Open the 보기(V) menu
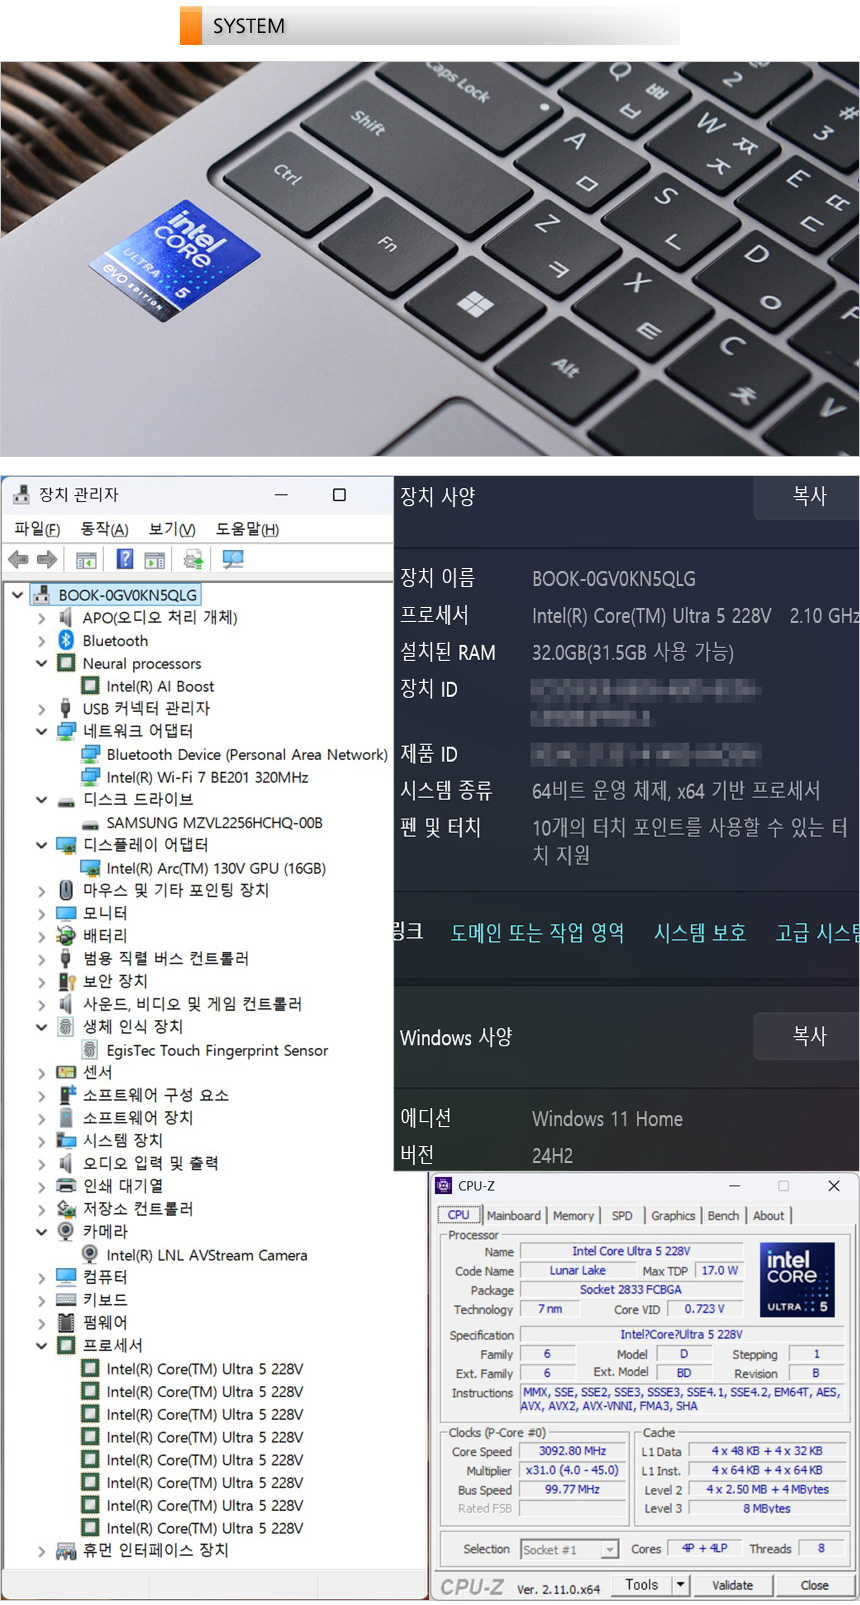The width and height of the screenshot is (860, 1605). pos(171,529)
